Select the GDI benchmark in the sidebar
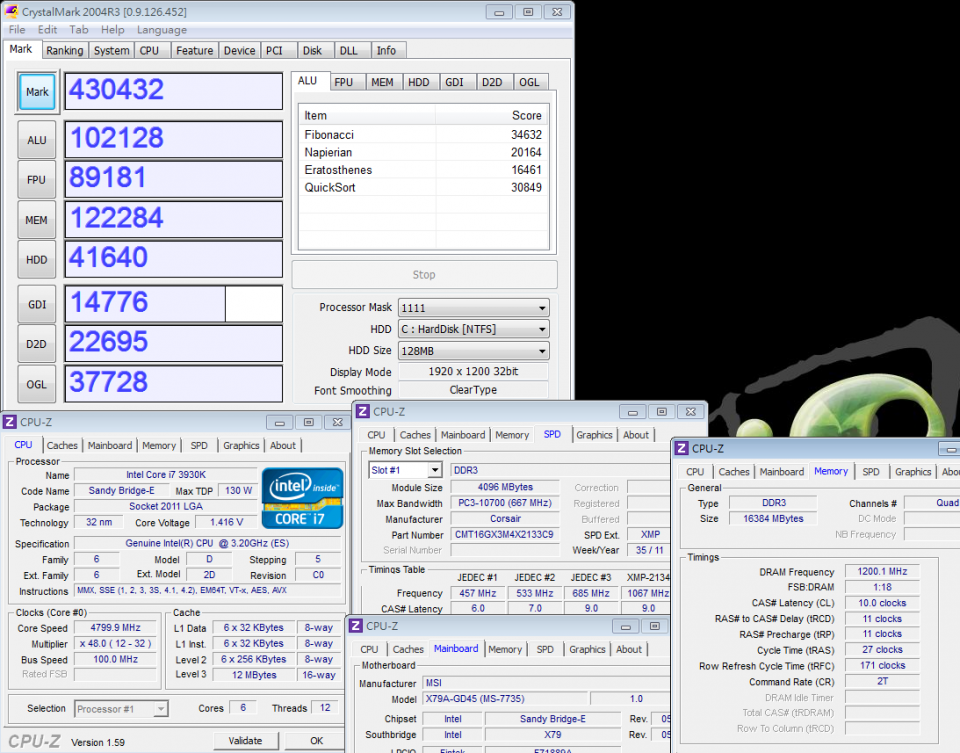The height and width of the screenshot is (753, 960). click(x=36, y=302)
